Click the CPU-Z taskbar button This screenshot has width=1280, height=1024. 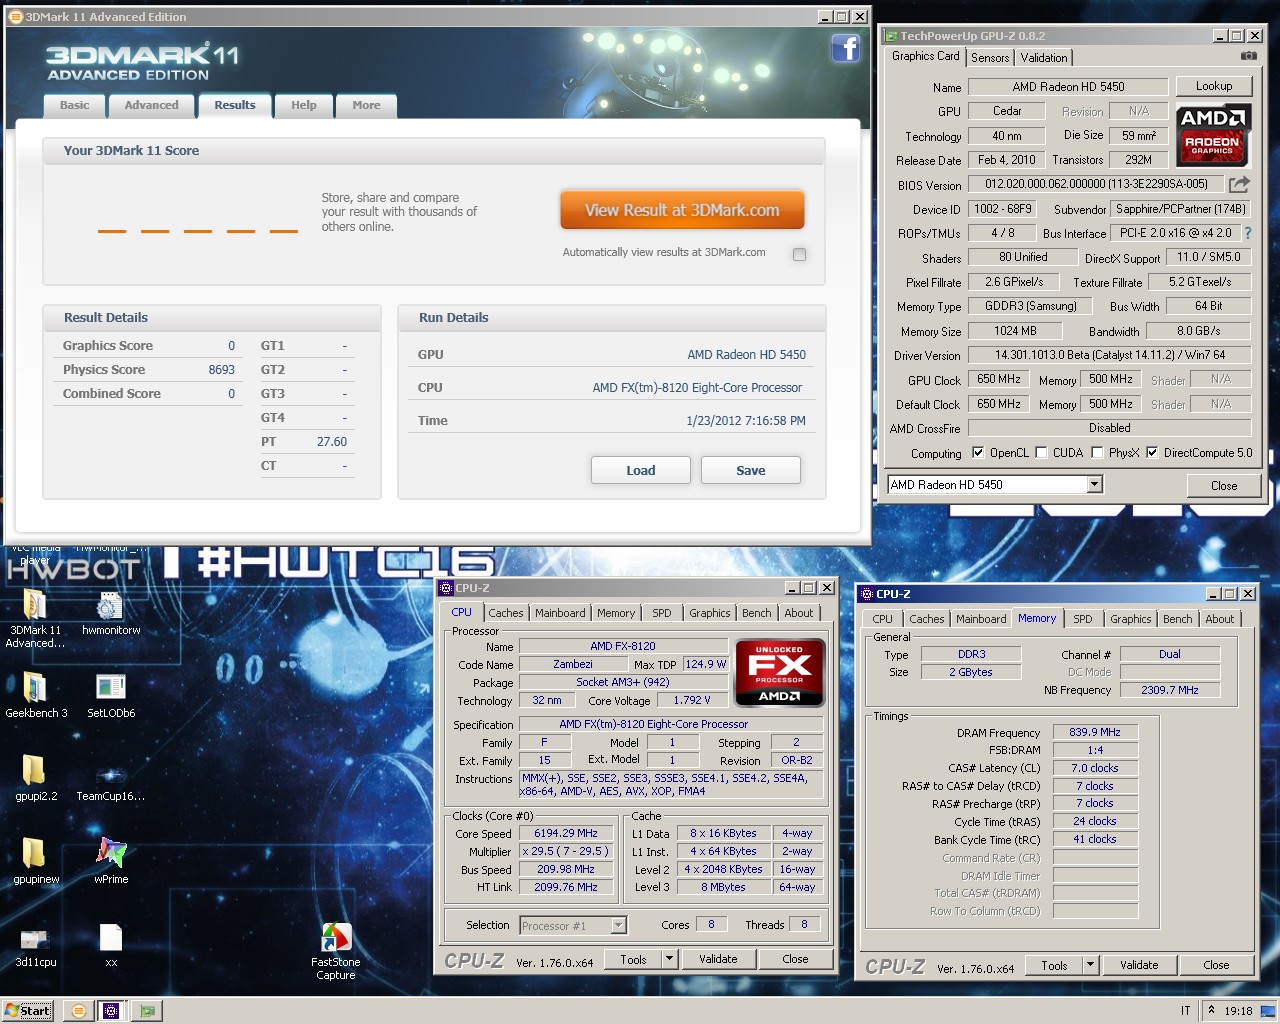click(111, 1010)
